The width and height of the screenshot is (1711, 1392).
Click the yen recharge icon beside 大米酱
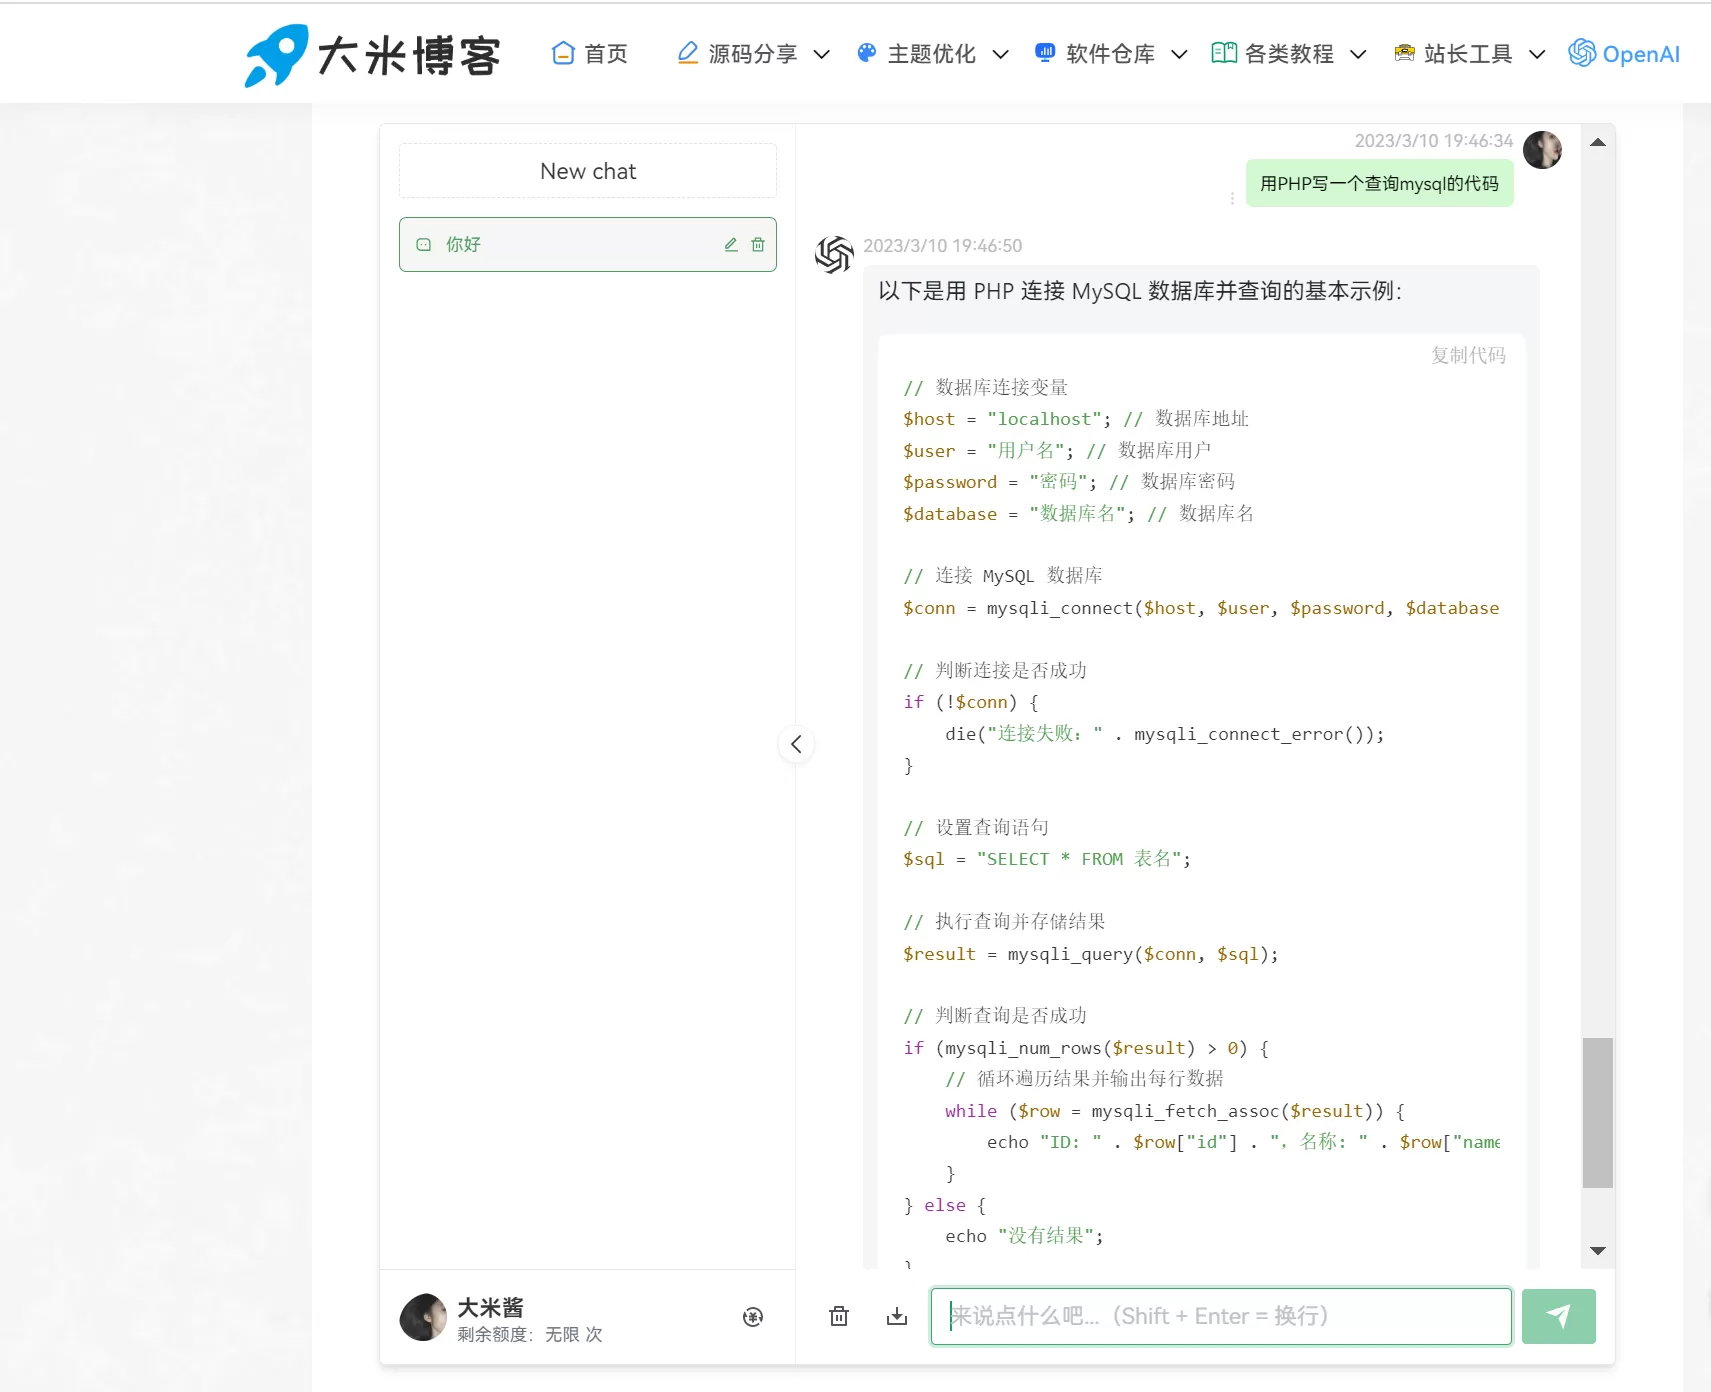coord(753,1317)
